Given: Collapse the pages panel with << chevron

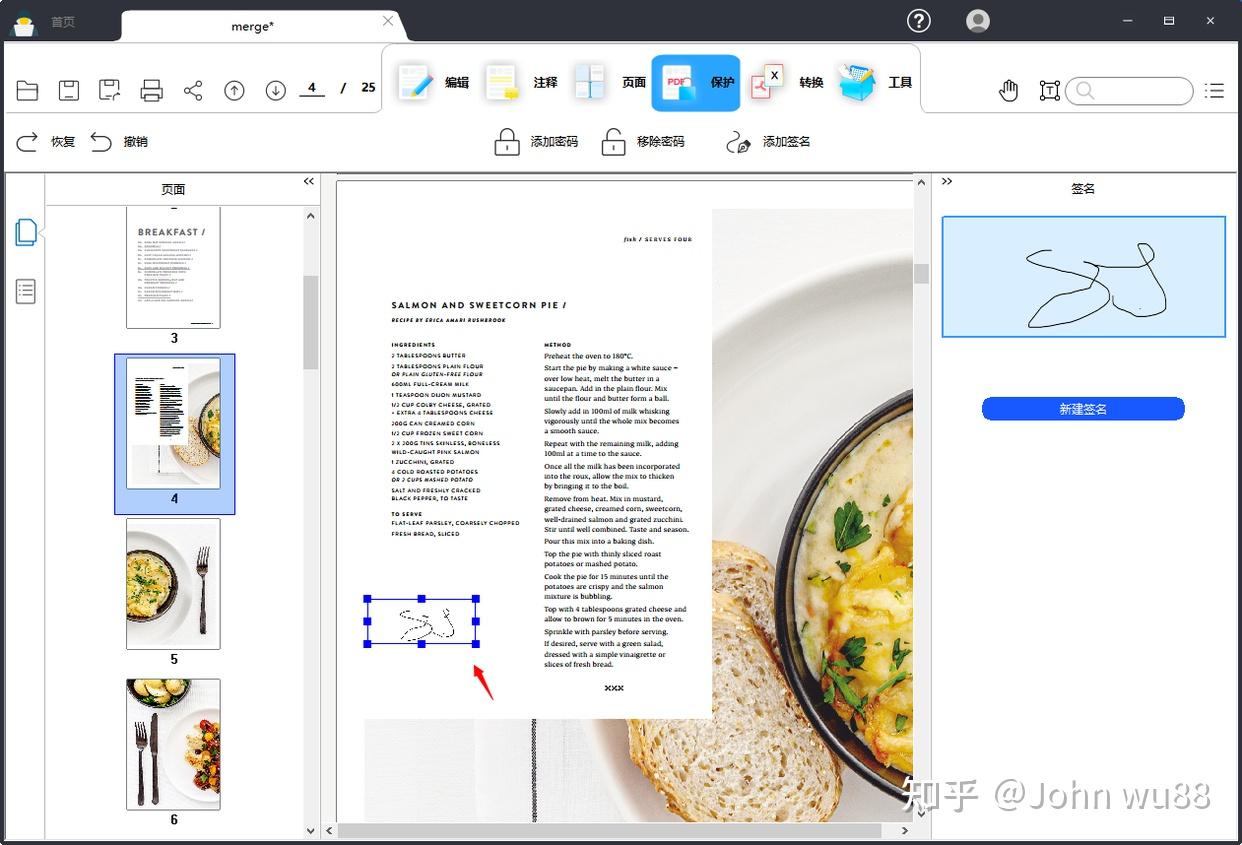Looking at the screenshot, I should pos(309,182).
